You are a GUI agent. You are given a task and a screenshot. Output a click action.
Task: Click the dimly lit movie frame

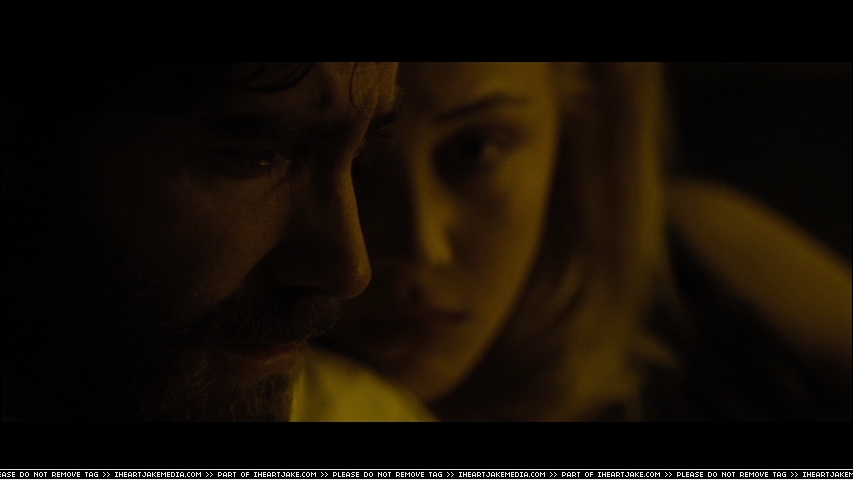tap(426, 242)
